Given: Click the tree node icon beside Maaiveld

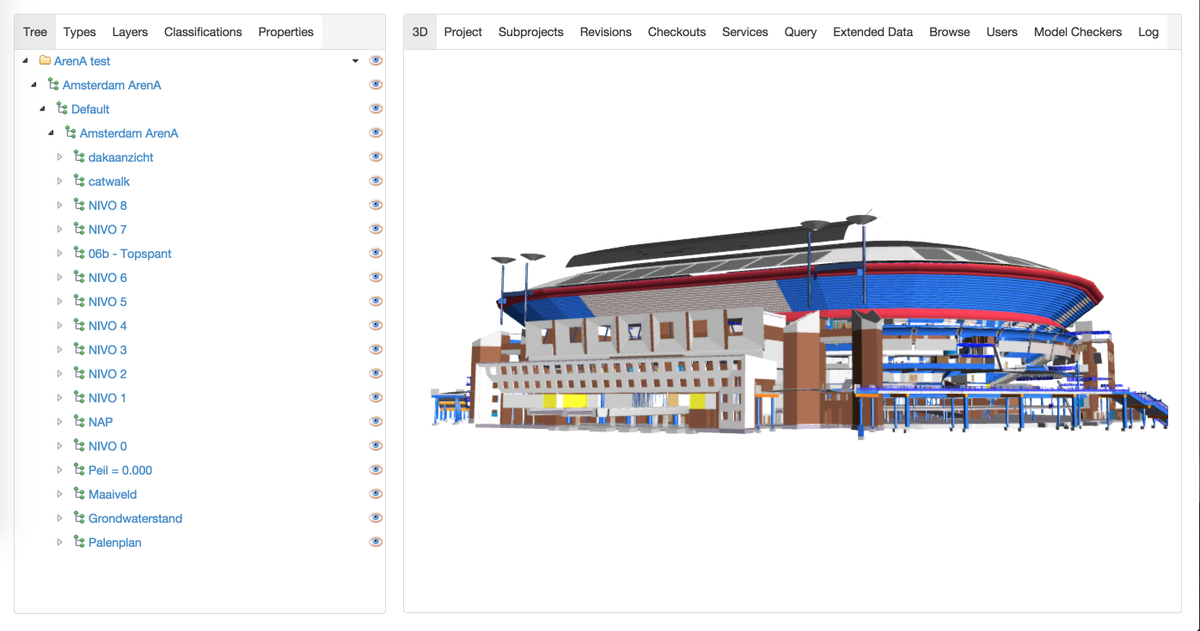Looking at the screenshot, I should 79,493.
